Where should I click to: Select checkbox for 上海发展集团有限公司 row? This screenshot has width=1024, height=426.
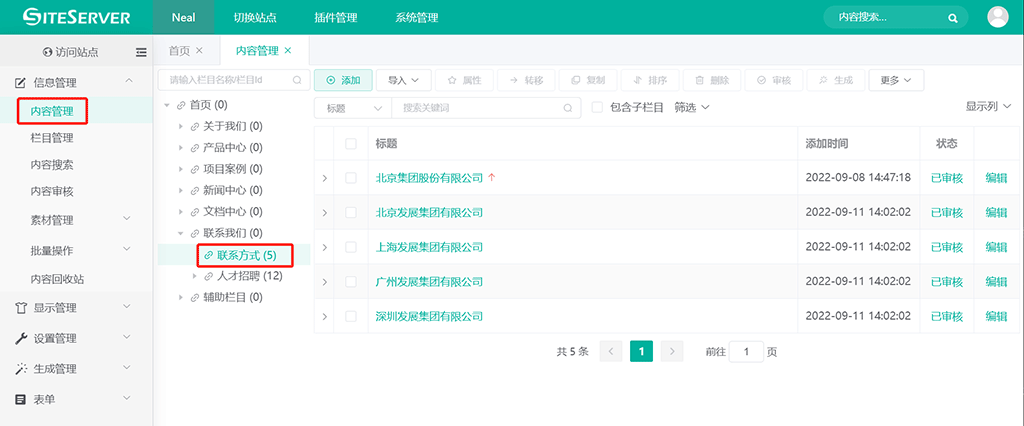pyautogui.click(x=351, y=247)
